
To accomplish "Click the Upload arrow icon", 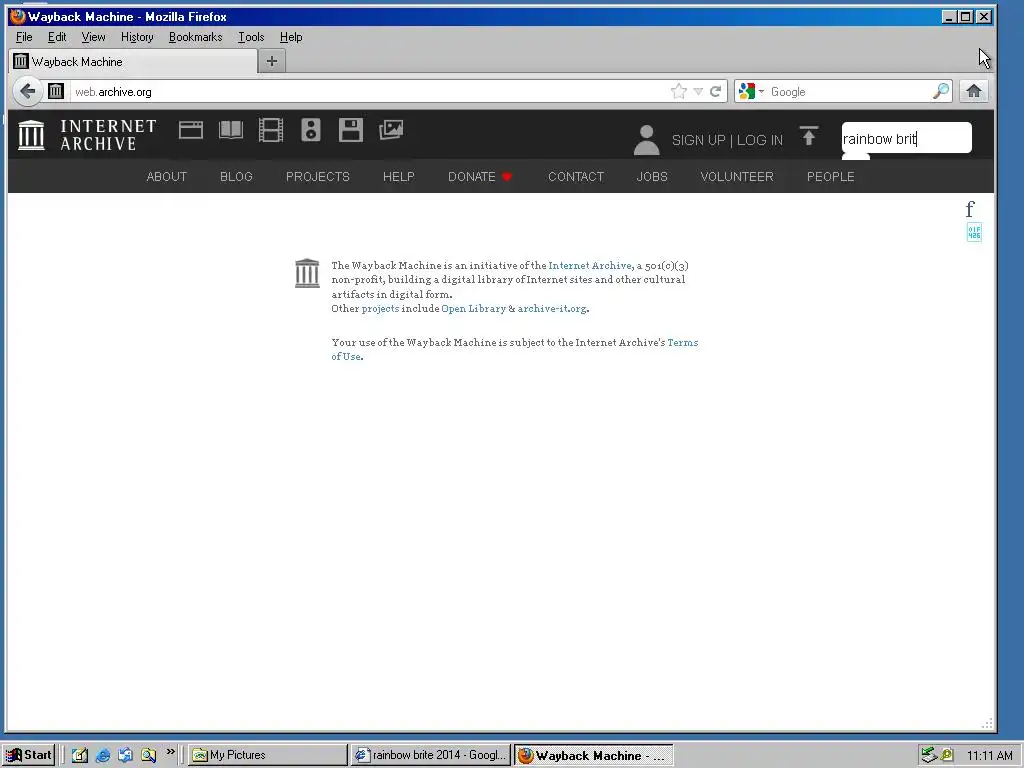I will (x=808, y=136).
